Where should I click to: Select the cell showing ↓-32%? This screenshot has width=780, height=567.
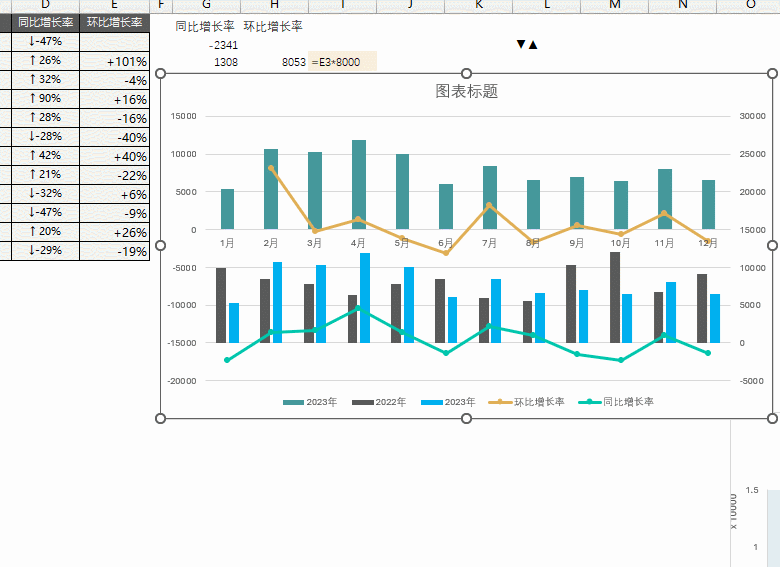pos(45,193)
